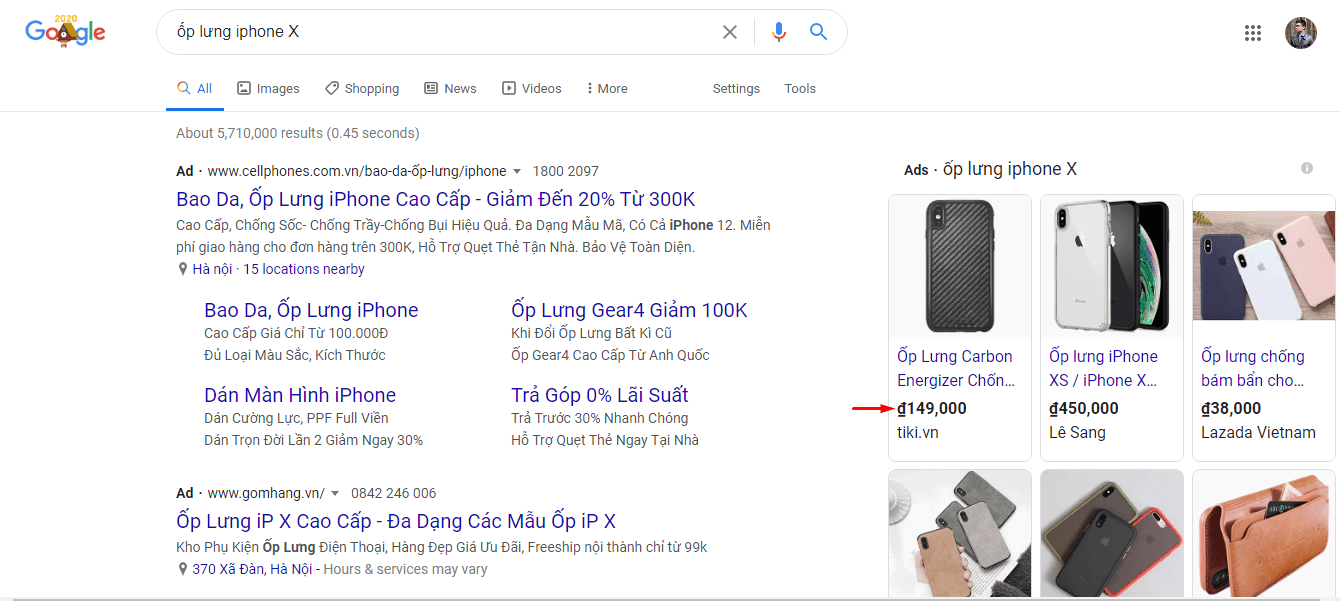Click the ₫450,000 price
The image size is (1340, 601).
(1084, 408)
